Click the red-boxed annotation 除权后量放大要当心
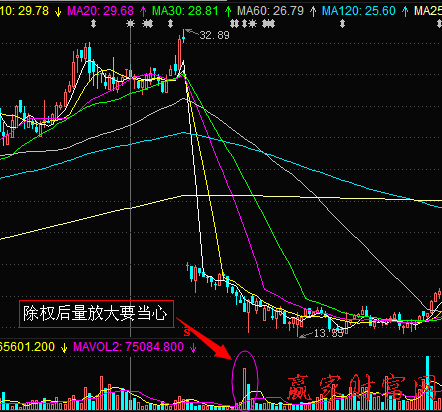The height and width of the screenshot is (412, 442). pos(96,314)
